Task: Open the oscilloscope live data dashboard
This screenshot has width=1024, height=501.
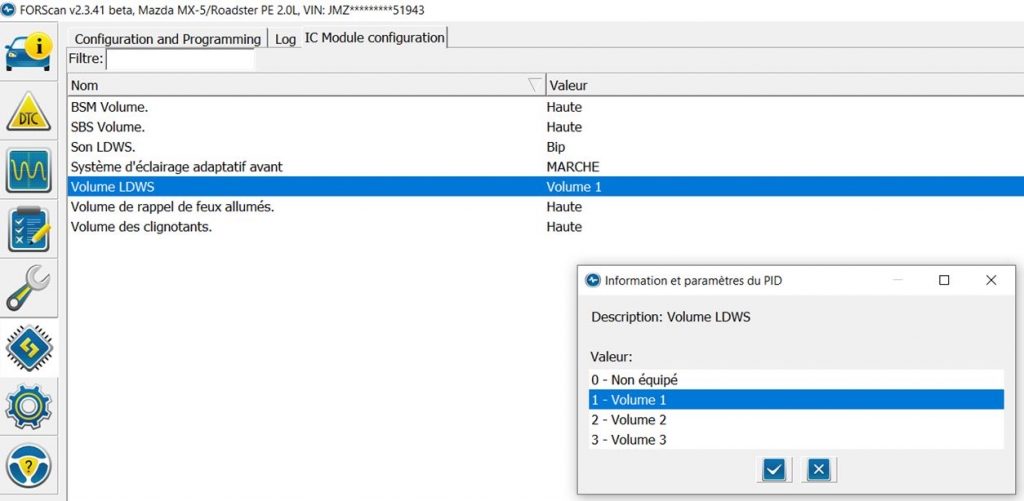Action: point(29,170)
